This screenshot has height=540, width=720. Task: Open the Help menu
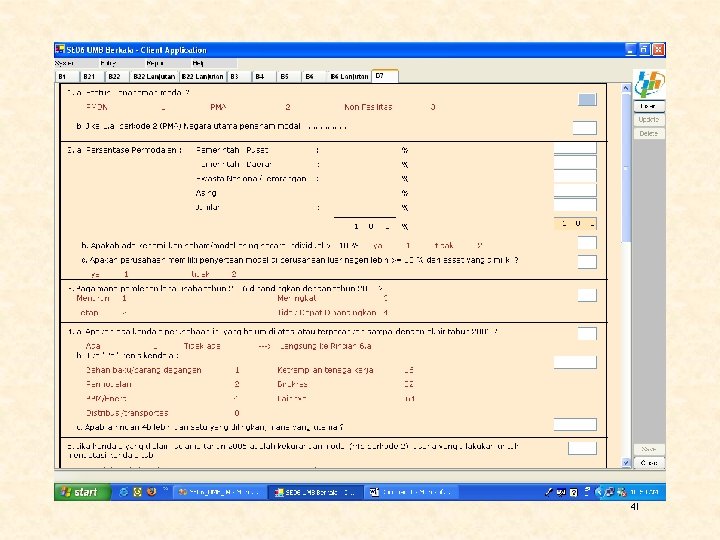(198, 63)
